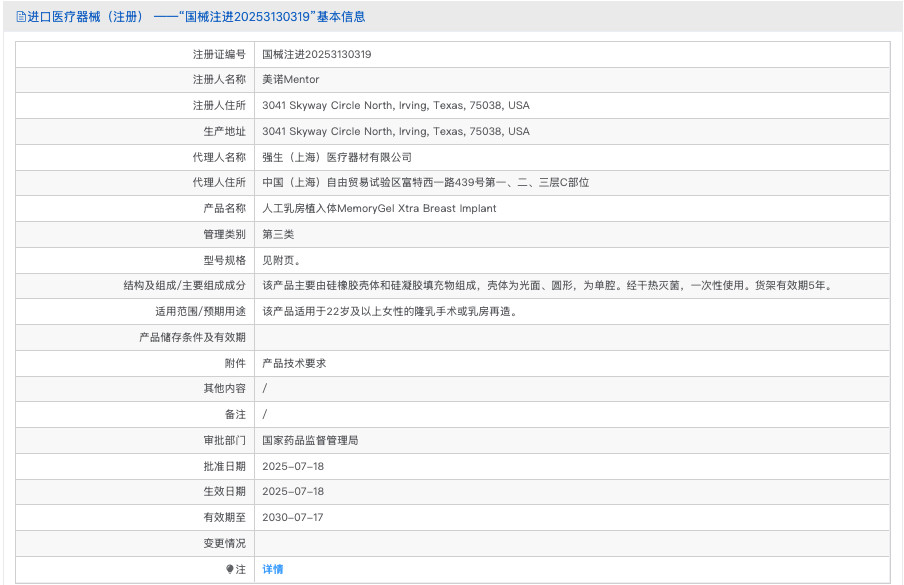Click the 生产地址 Skyway Circle address value
The height and width of the screenshot is (585, 904).
tap(395, 131)
